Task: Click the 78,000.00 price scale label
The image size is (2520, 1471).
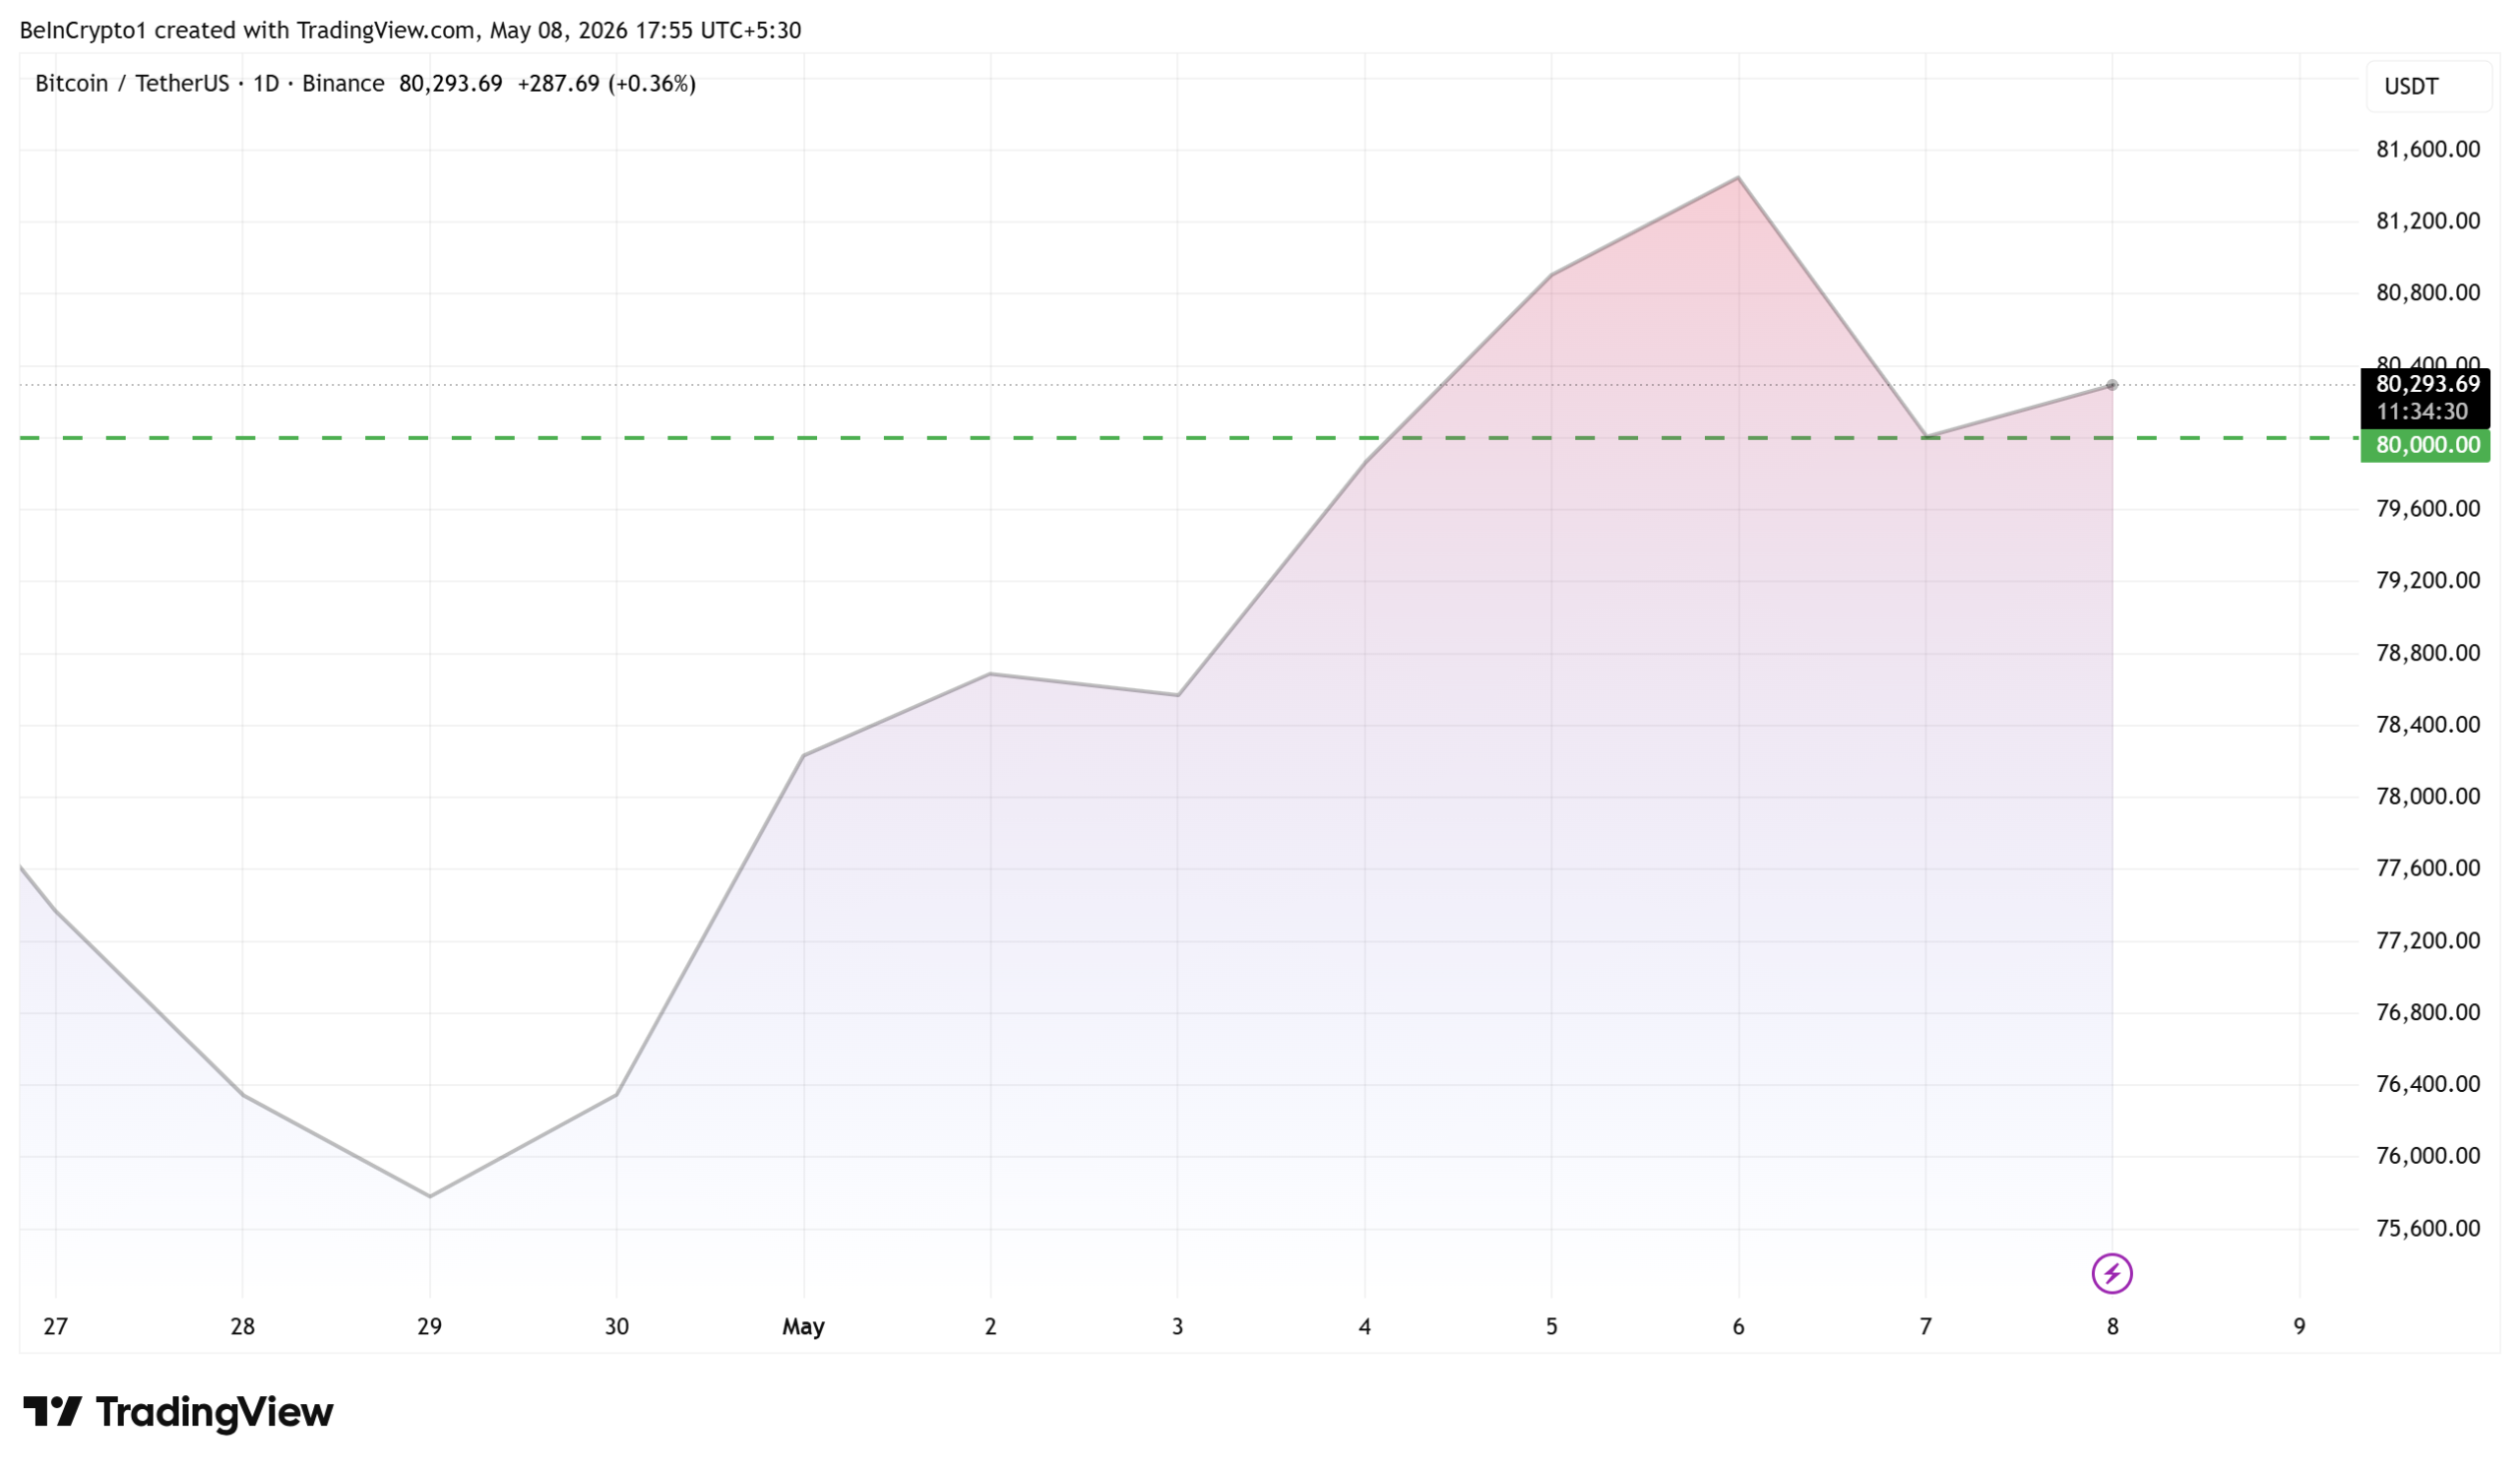Action: point(2427,796)
